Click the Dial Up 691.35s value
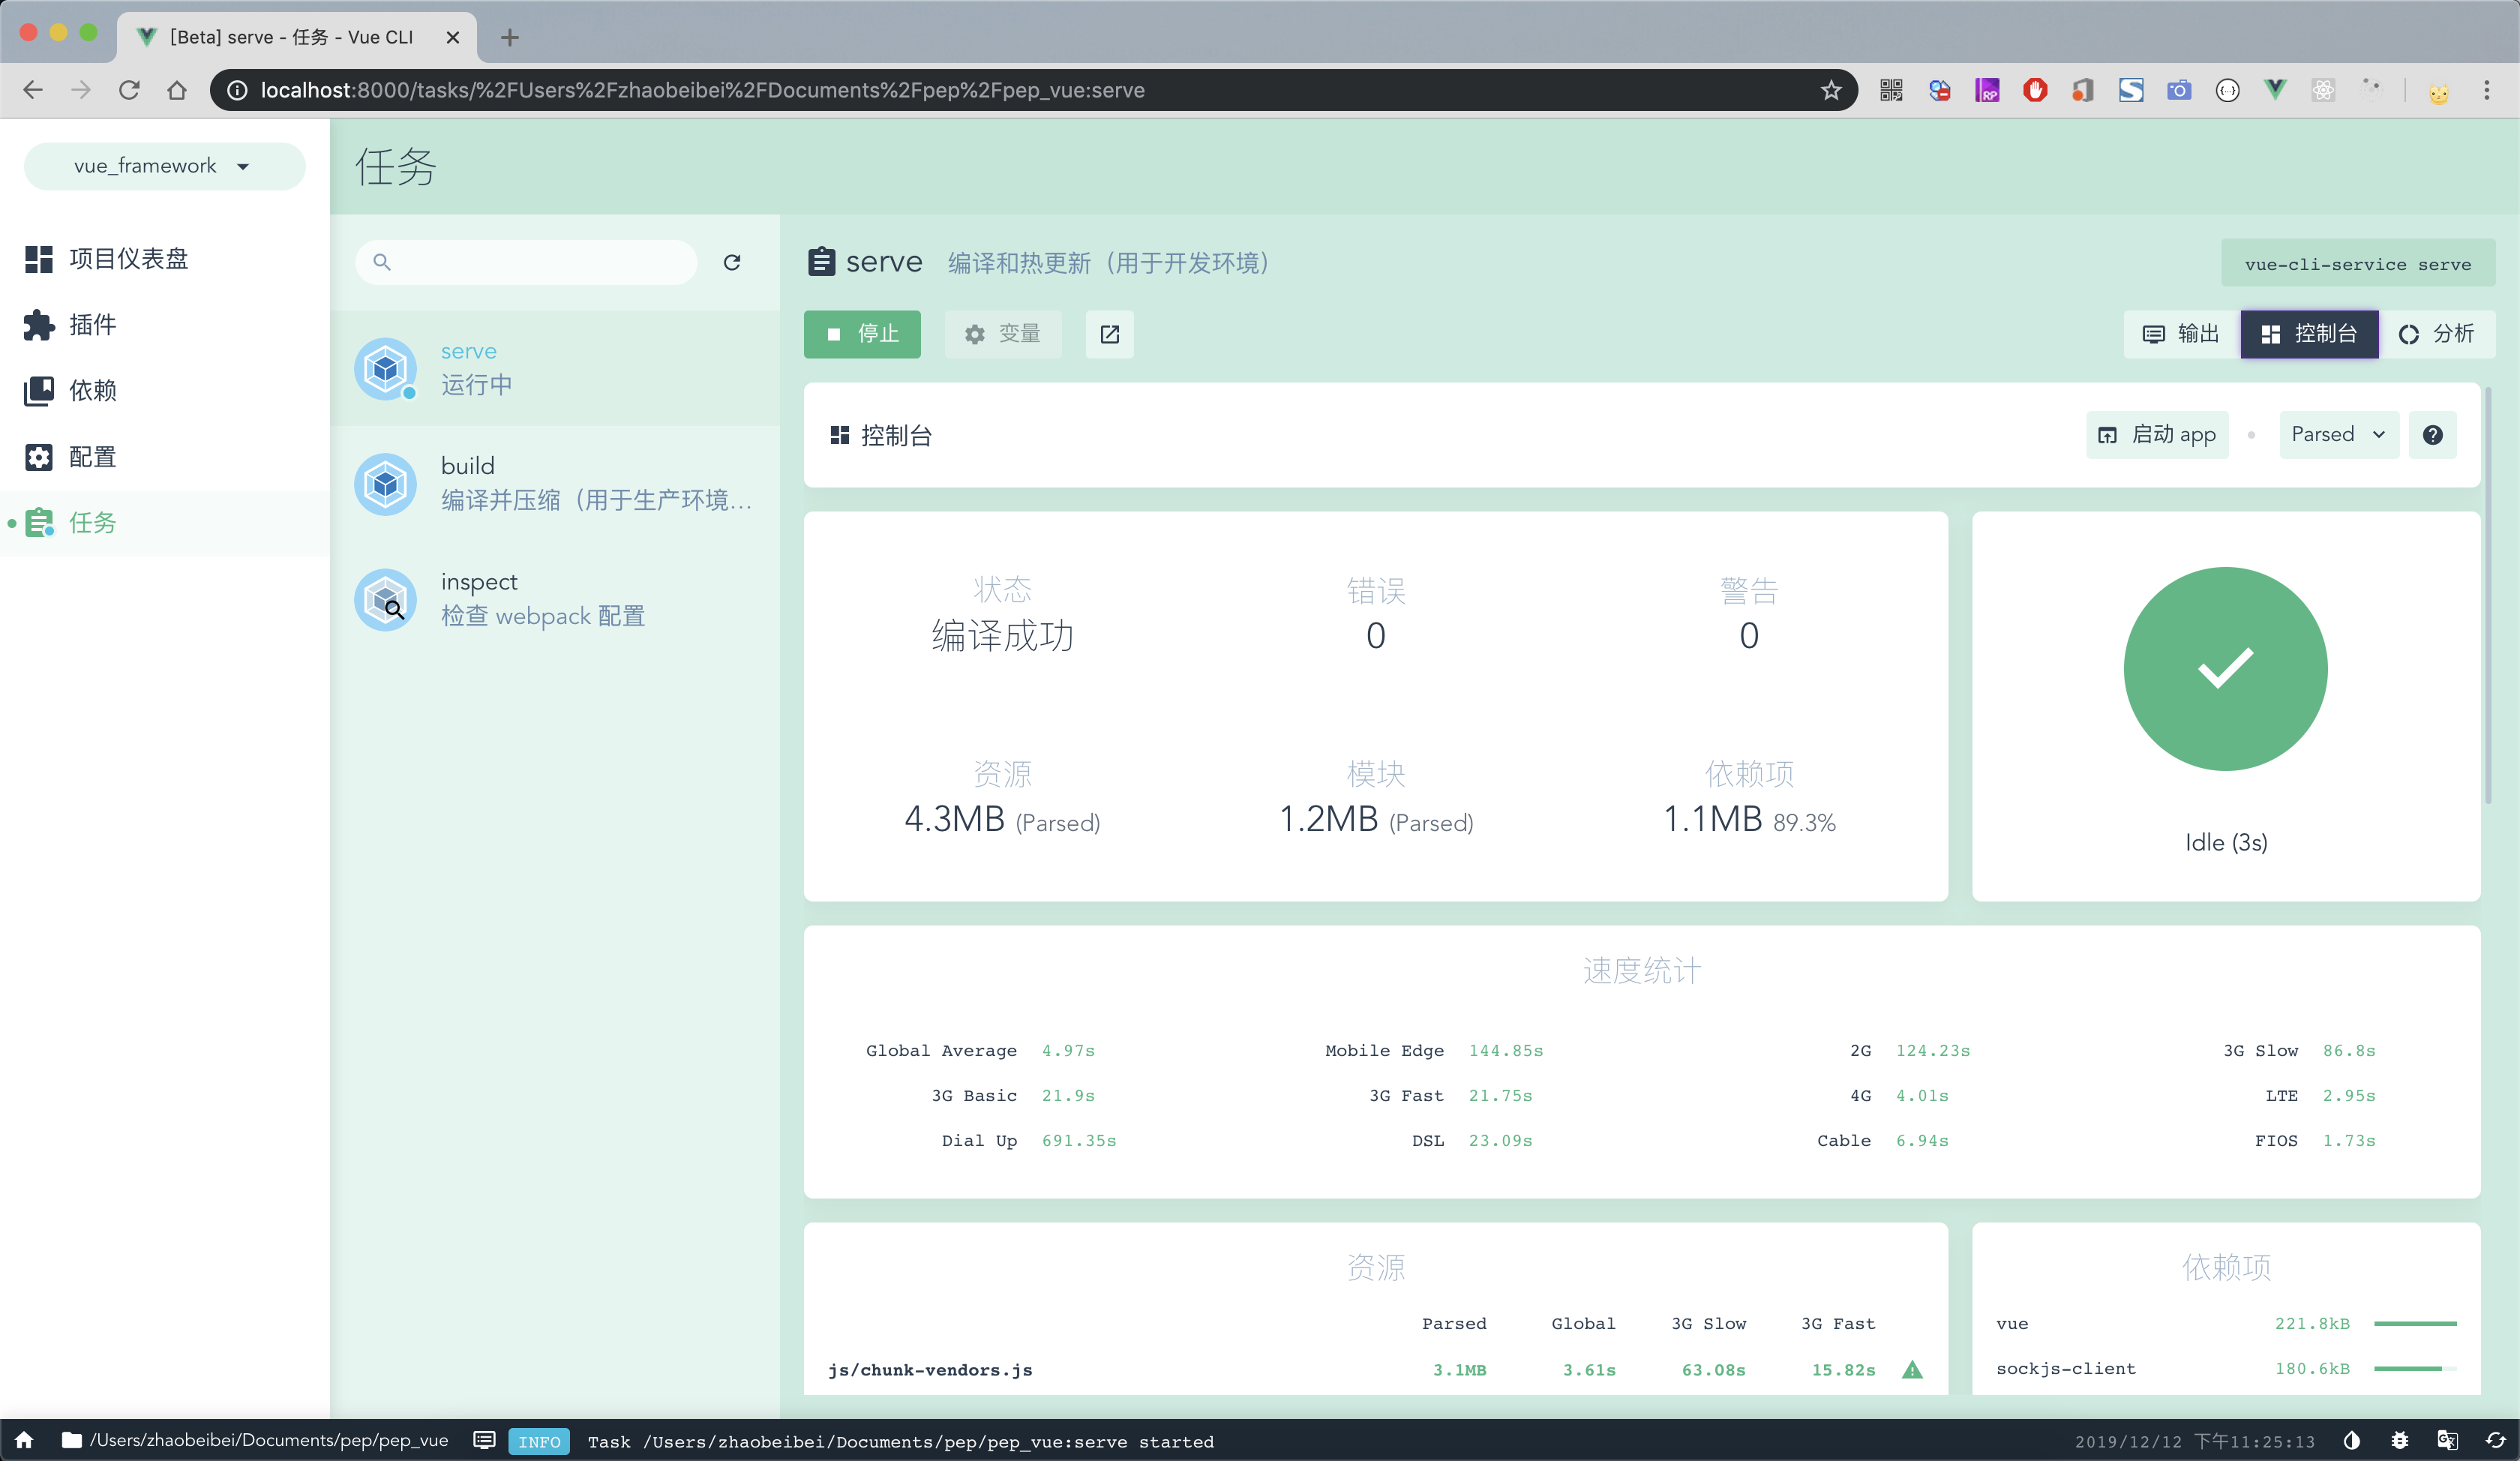 (1079, 1140)
